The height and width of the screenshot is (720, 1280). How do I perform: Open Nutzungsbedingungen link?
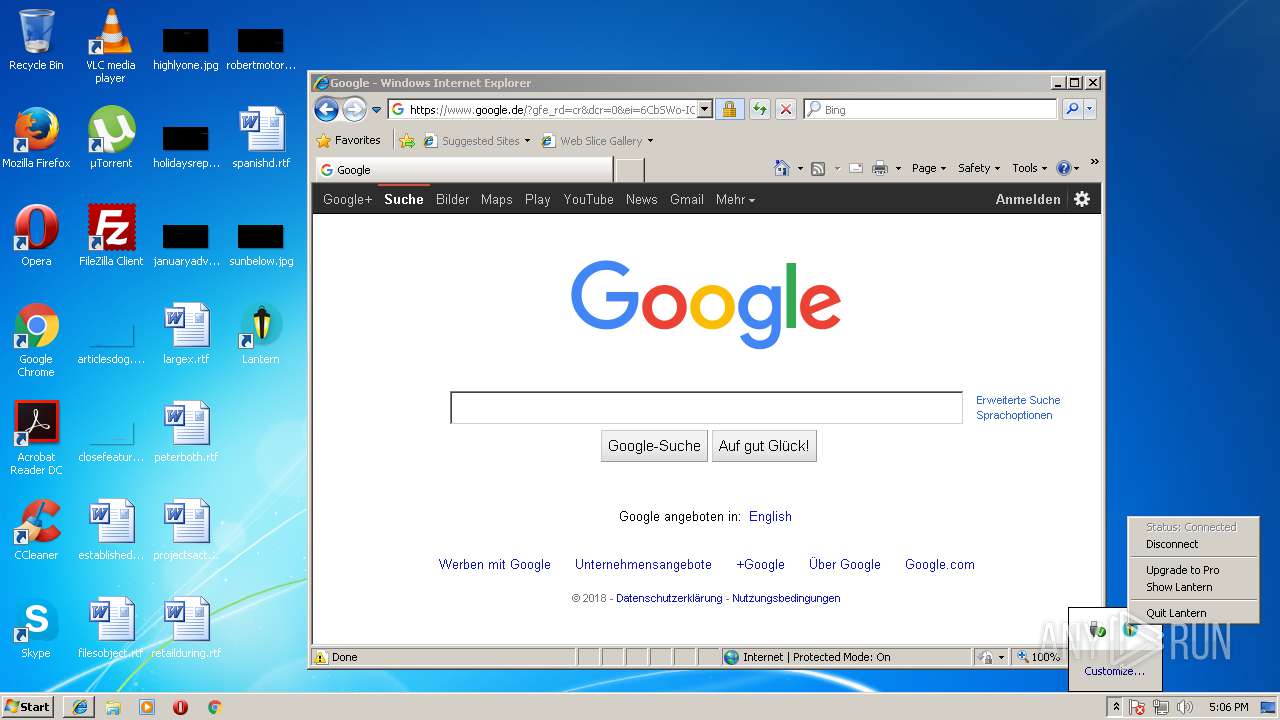pyautogui.click(x=786, y=598)
